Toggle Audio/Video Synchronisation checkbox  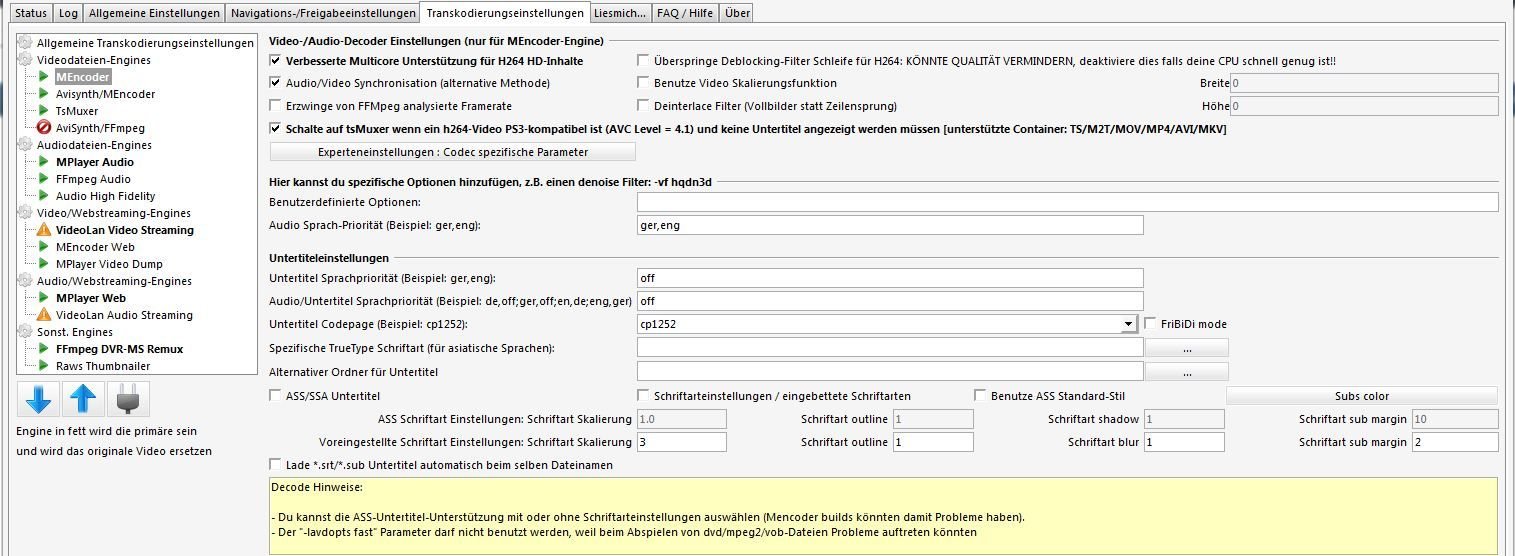click(x=276, y=83)
